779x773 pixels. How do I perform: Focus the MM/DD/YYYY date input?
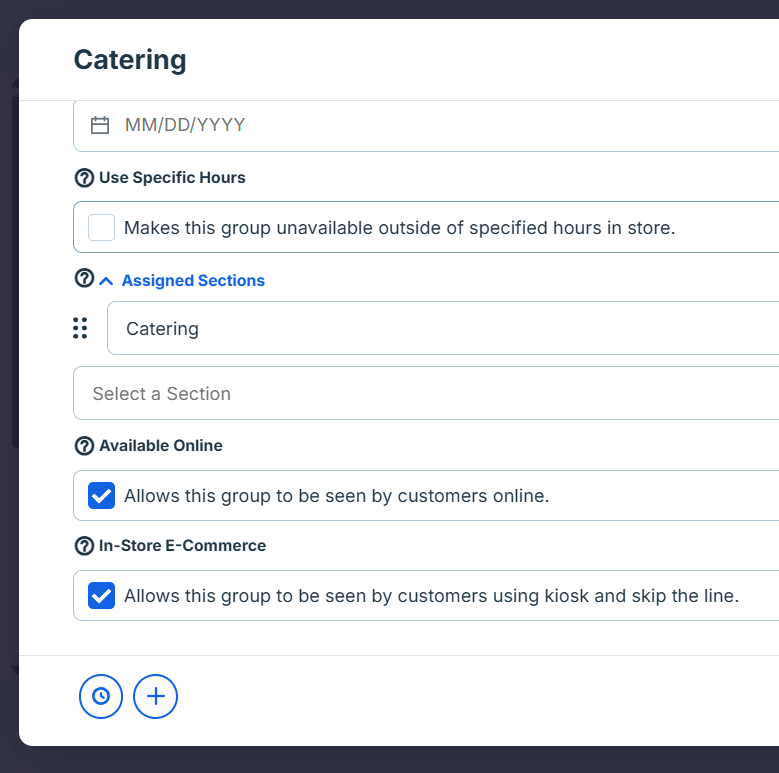[x=440, y=125]
